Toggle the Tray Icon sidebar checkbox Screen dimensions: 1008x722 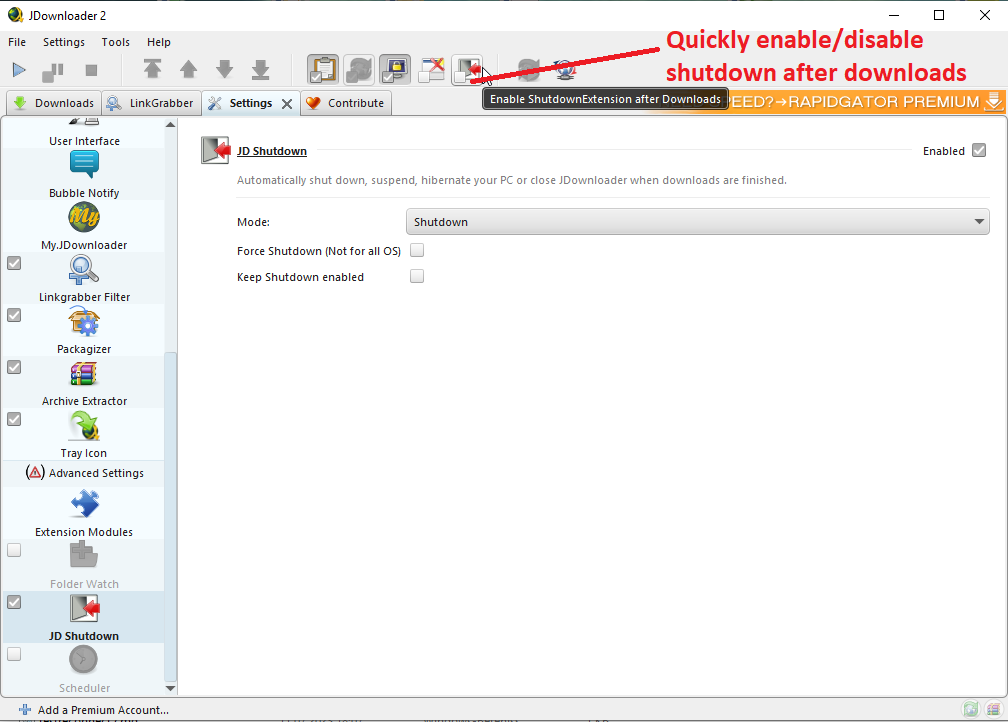[14, 419]
